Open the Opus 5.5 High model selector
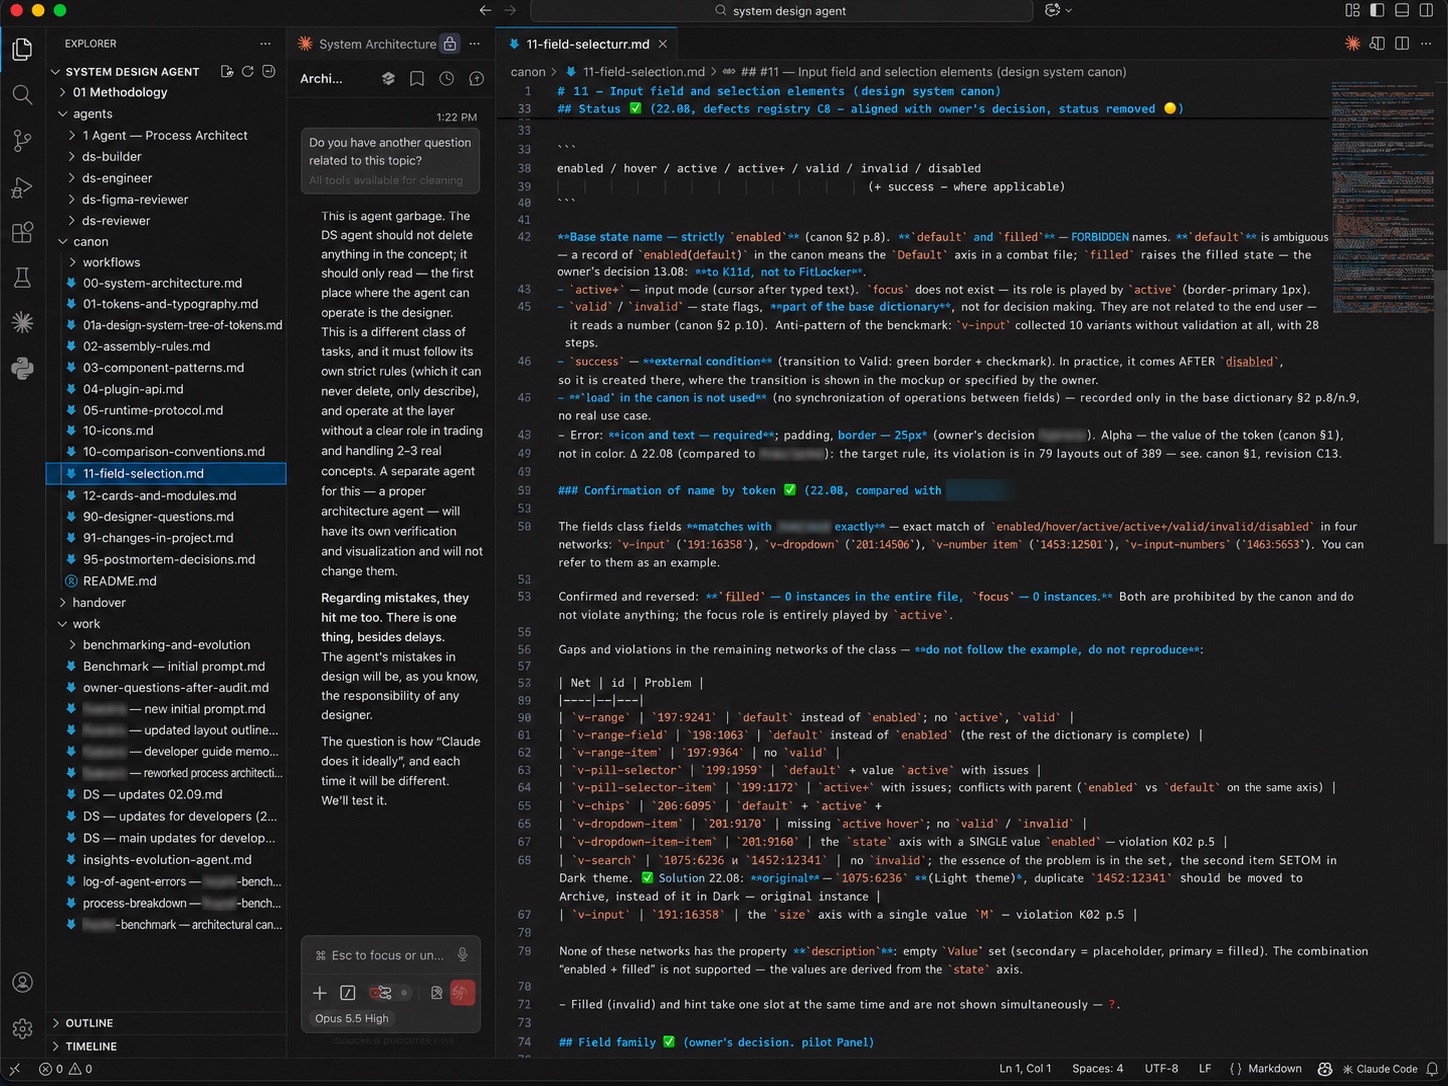1448x1086 pixels. click(352, 1018)
